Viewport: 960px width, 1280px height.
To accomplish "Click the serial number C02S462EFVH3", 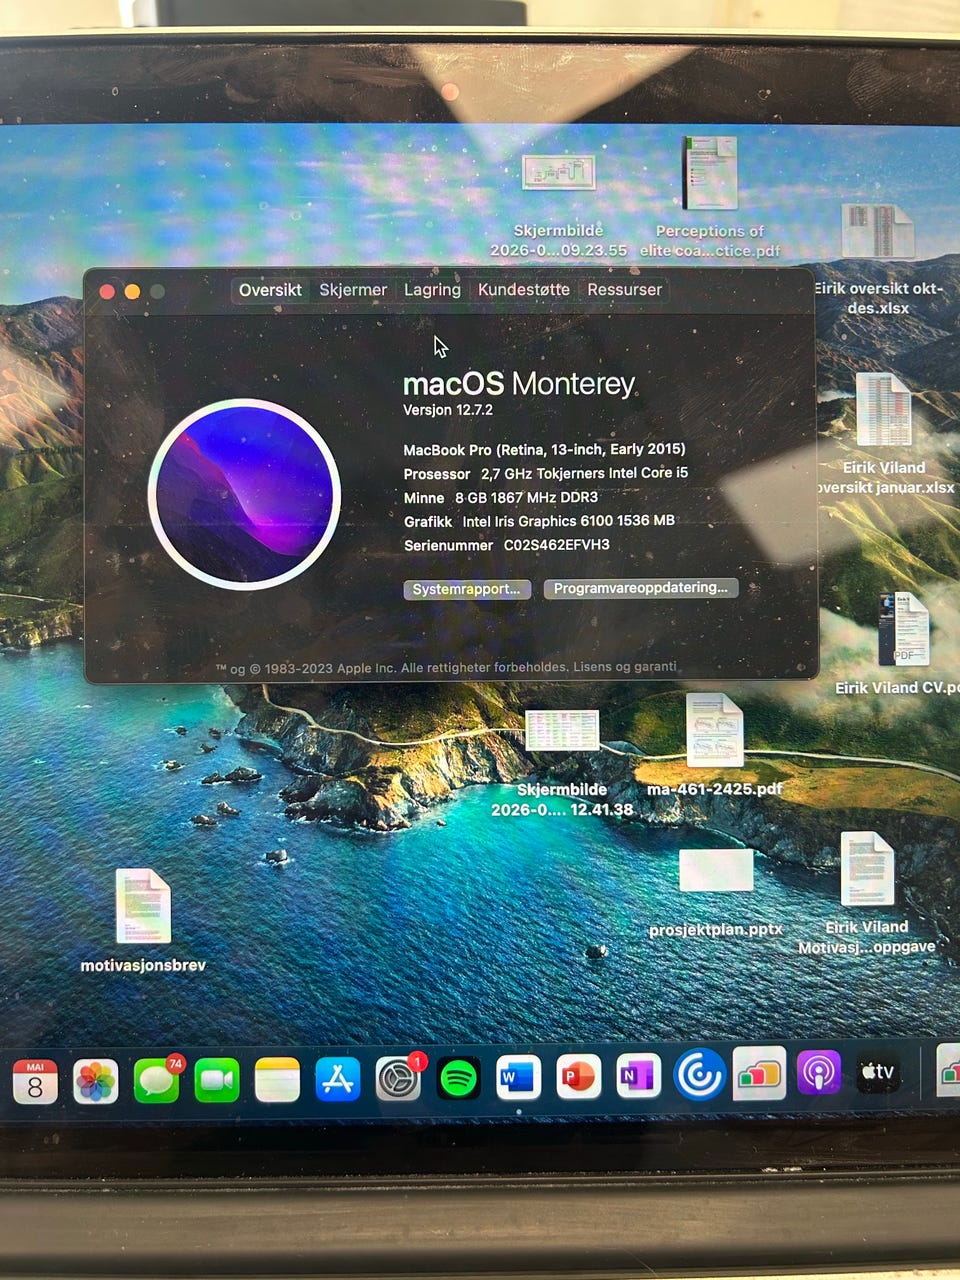I will point(556,545).
